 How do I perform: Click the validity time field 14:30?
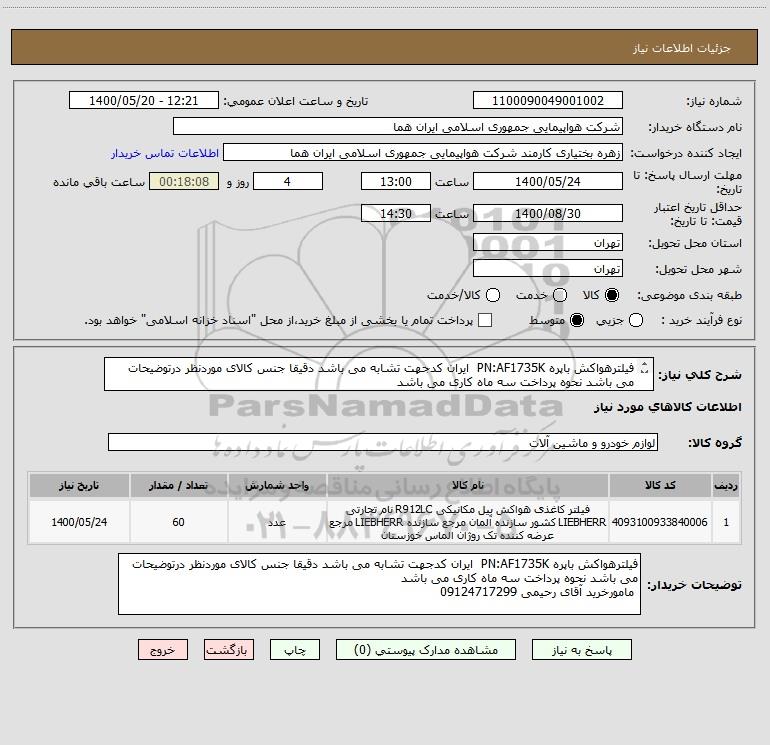coord(396,213)
